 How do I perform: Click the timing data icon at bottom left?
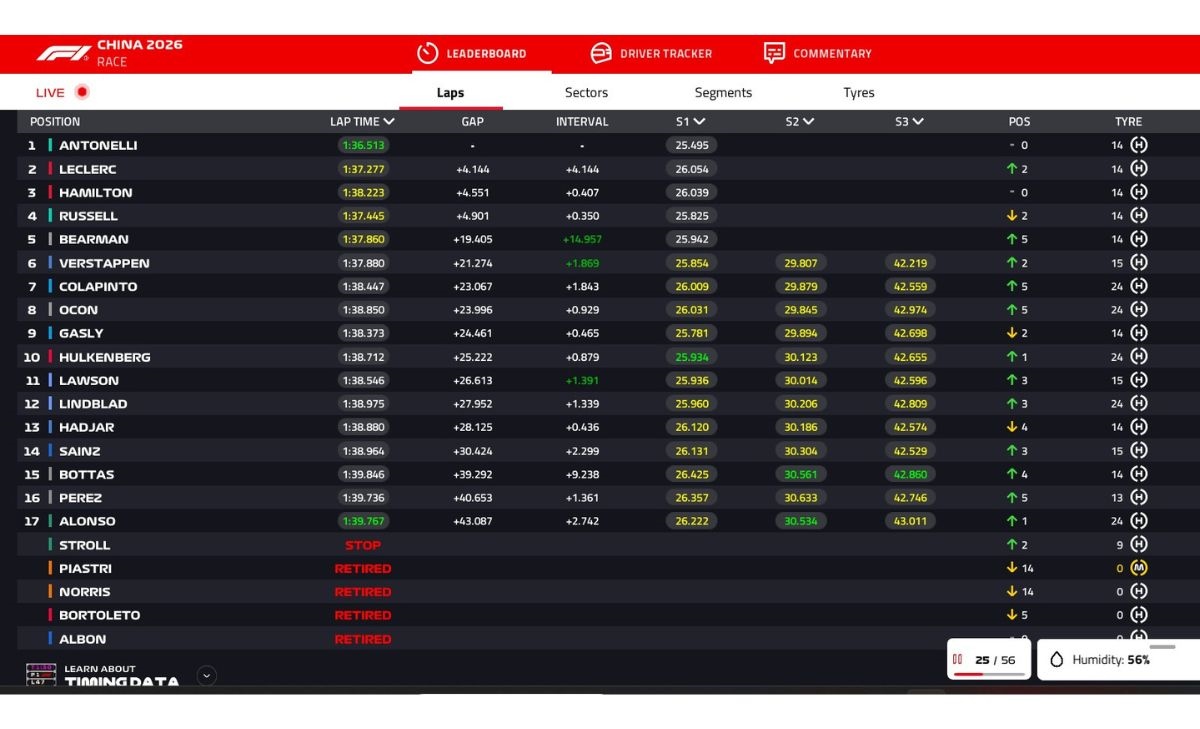click(x=41, y=675)
